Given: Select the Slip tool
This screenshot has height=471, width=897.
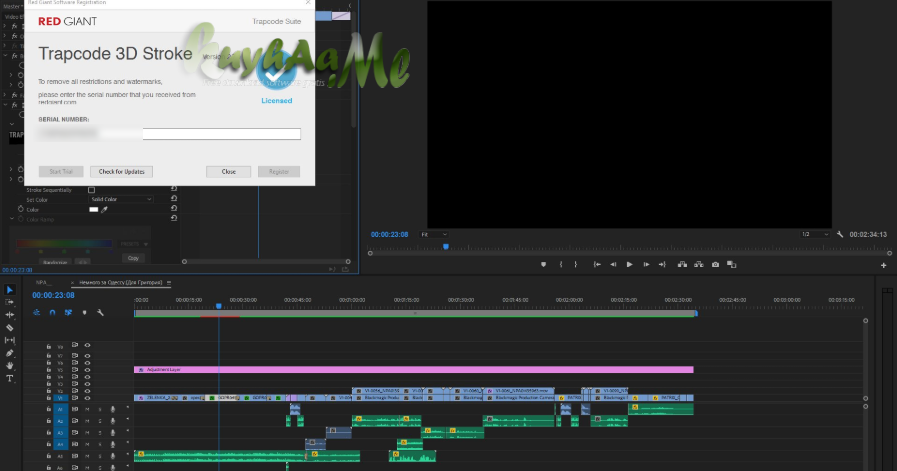Looking at the screenshot, I should point(10,340).
